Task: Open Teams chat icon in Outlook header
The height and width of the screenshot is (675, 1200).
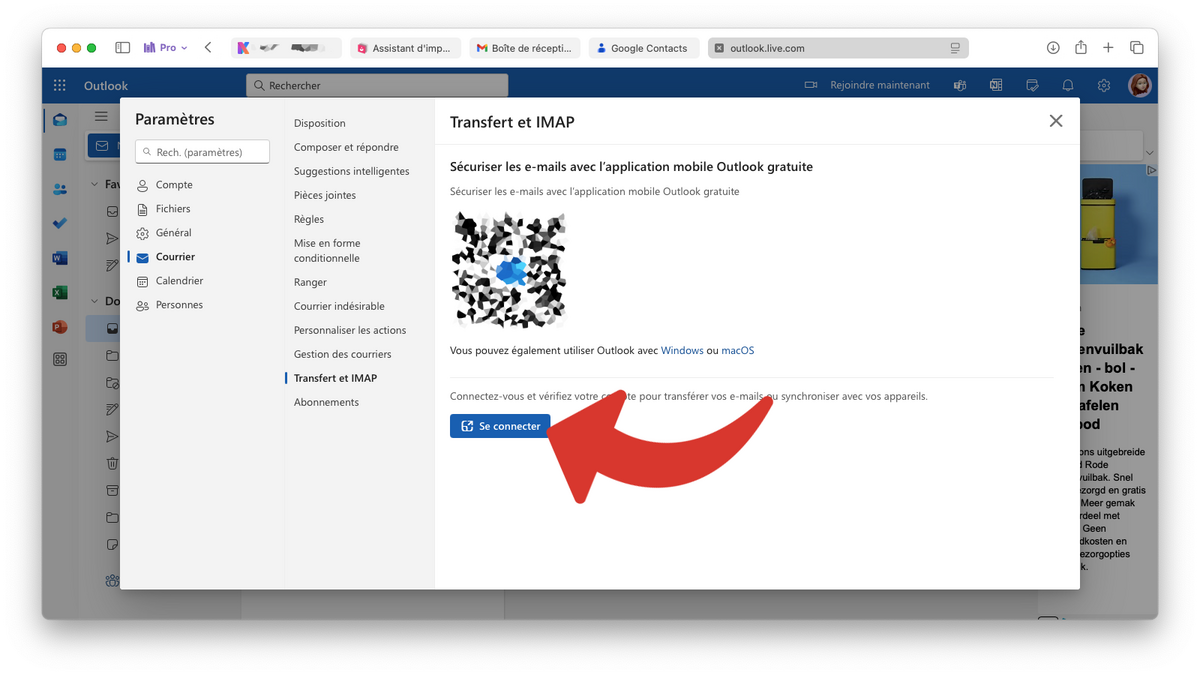Action: pyautogui.click(x=960, y=85)
